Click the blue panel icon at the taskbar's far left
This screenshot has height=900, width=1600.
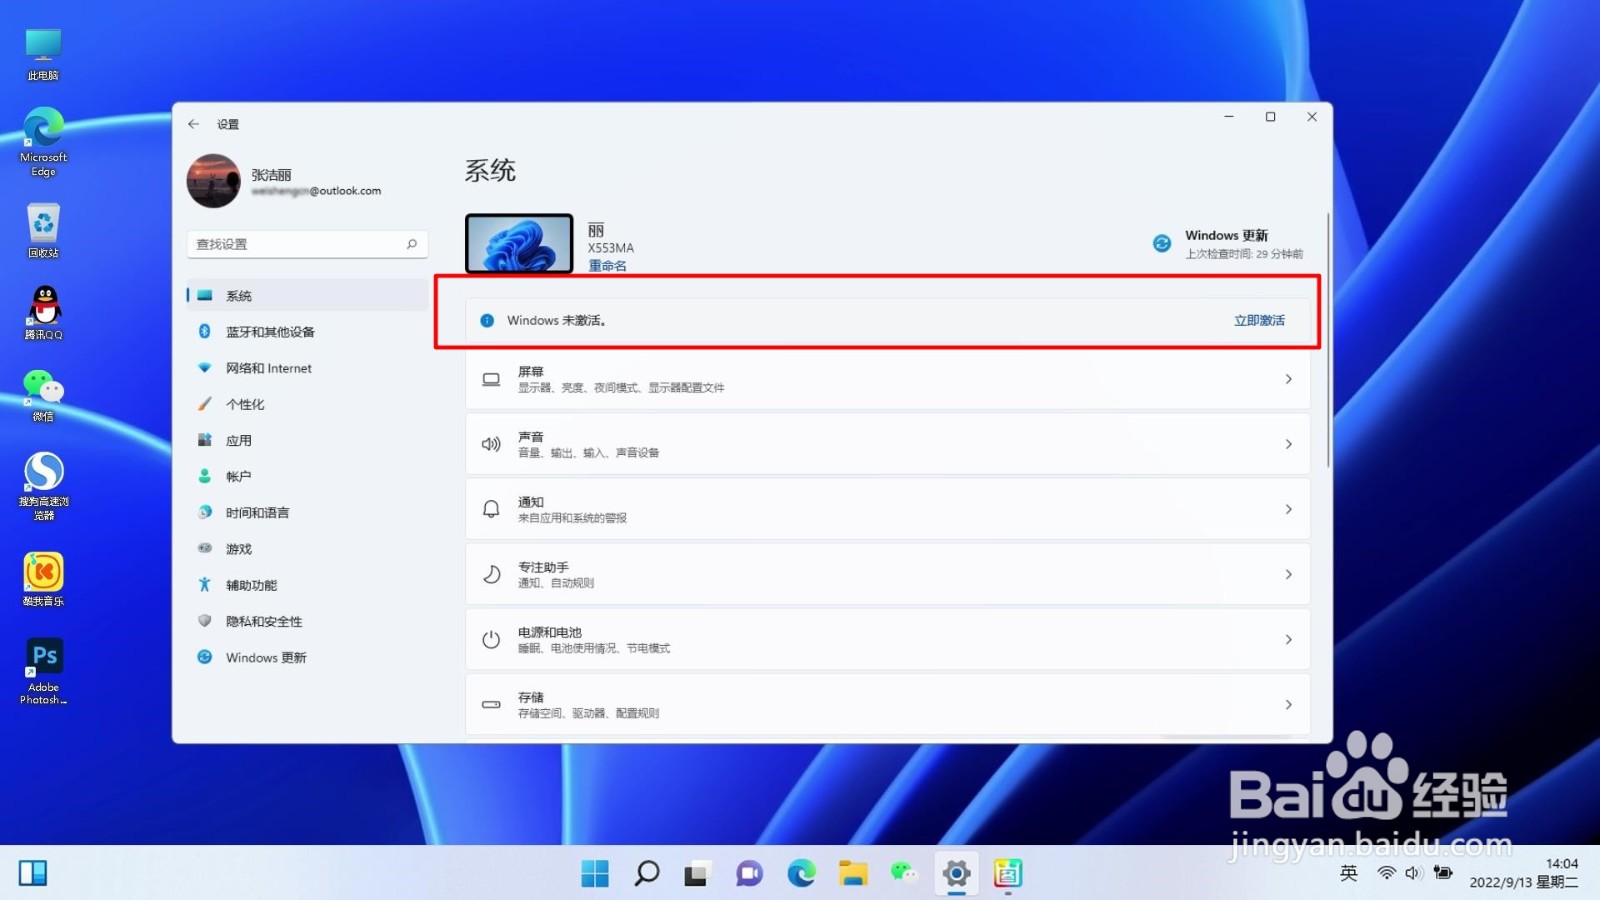pos(33,873)
